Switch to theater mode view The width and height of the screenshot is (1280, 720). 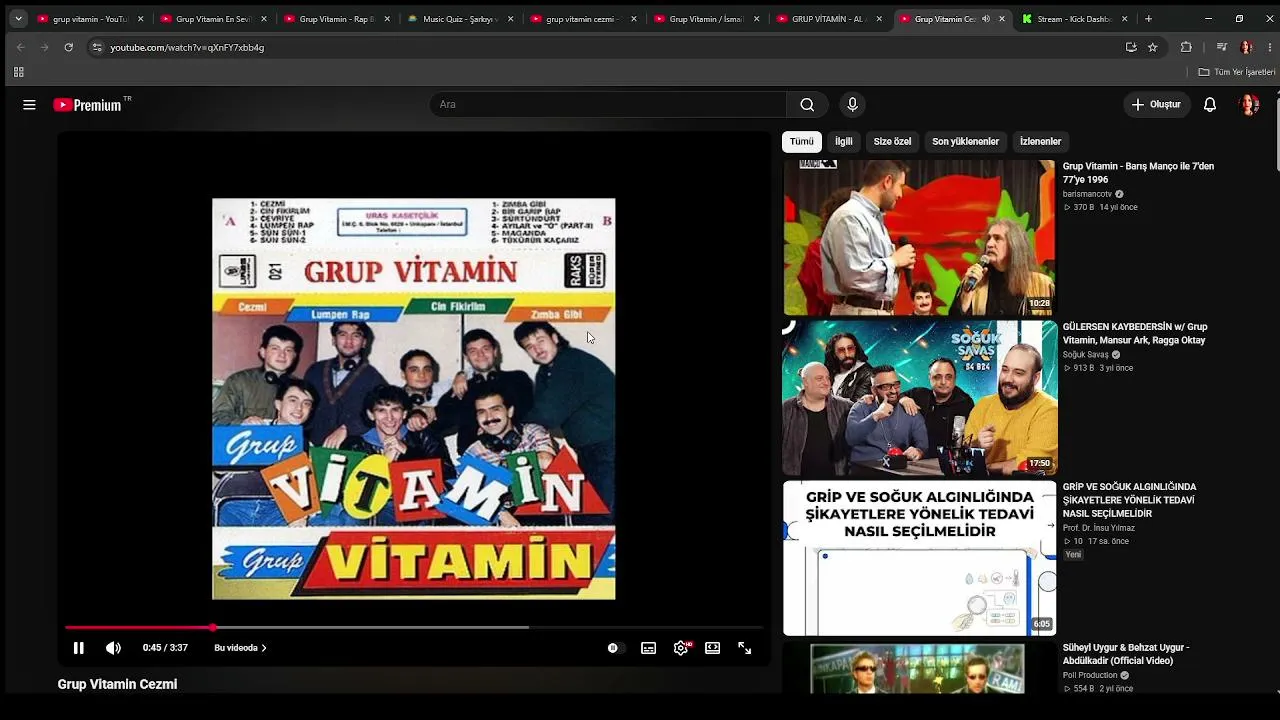point(713,648)
